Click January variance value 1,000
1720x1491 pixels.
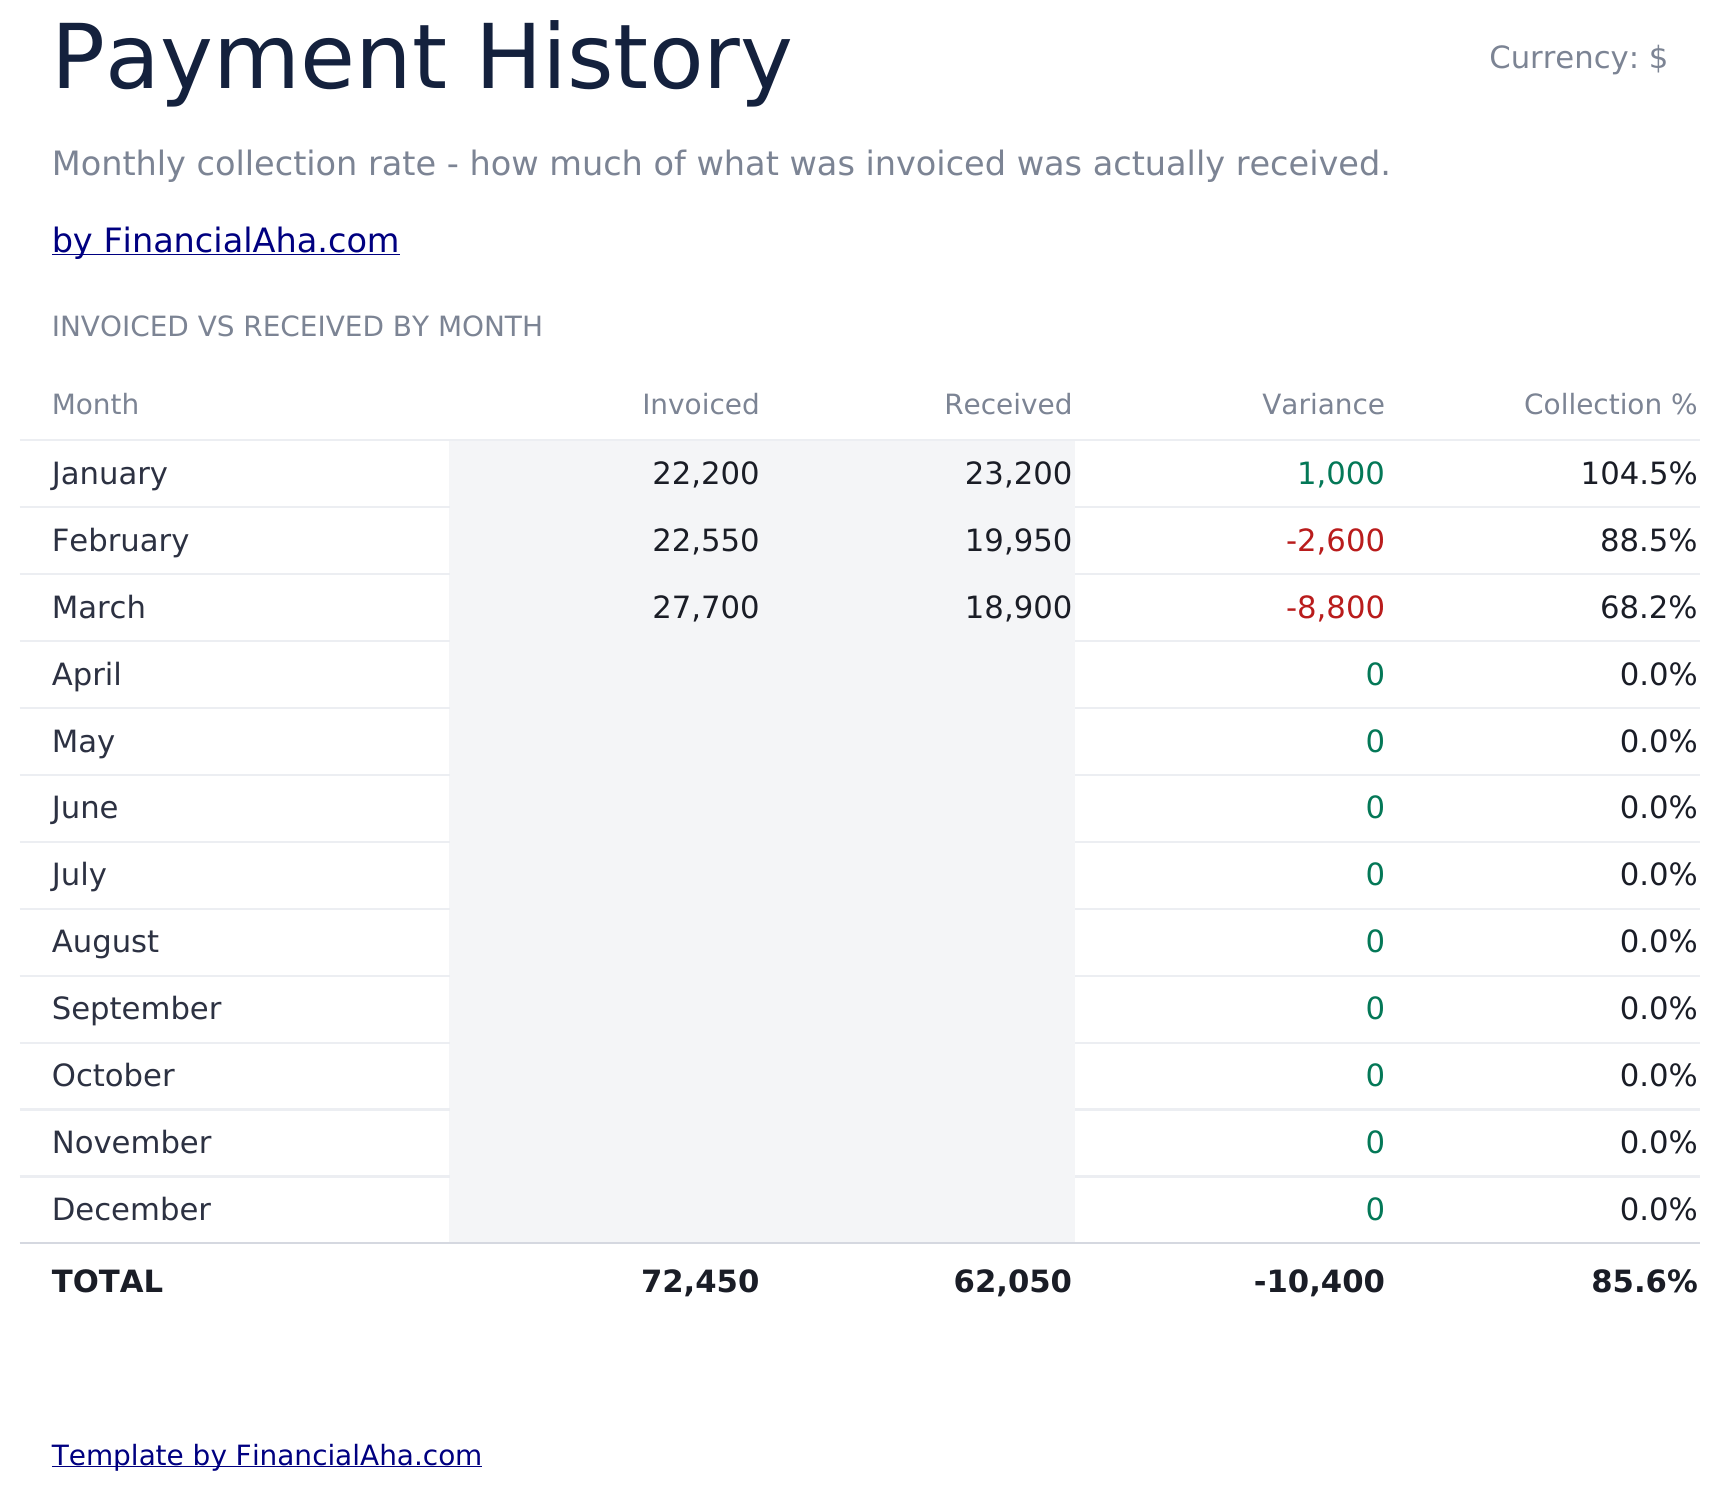(x=1340, y=474)
